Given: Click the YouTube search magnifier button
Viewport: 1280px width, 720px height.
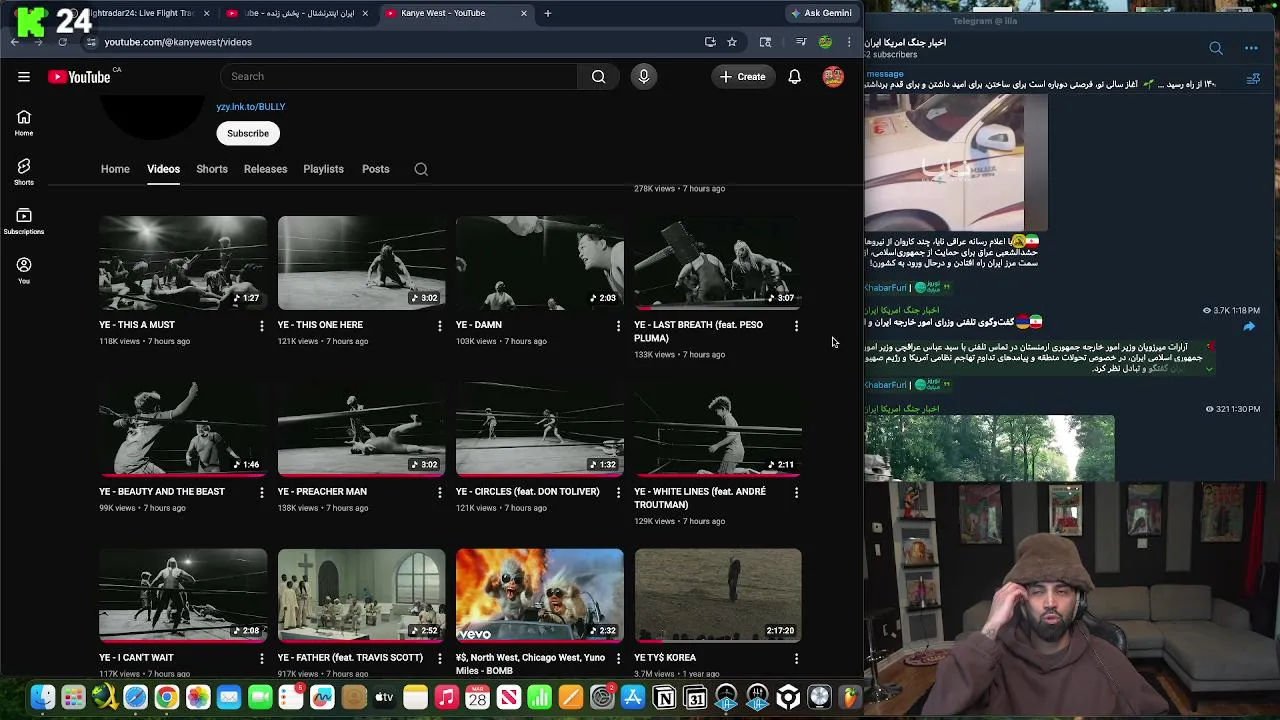Looking at the screenshot, I should coord(598,77).
